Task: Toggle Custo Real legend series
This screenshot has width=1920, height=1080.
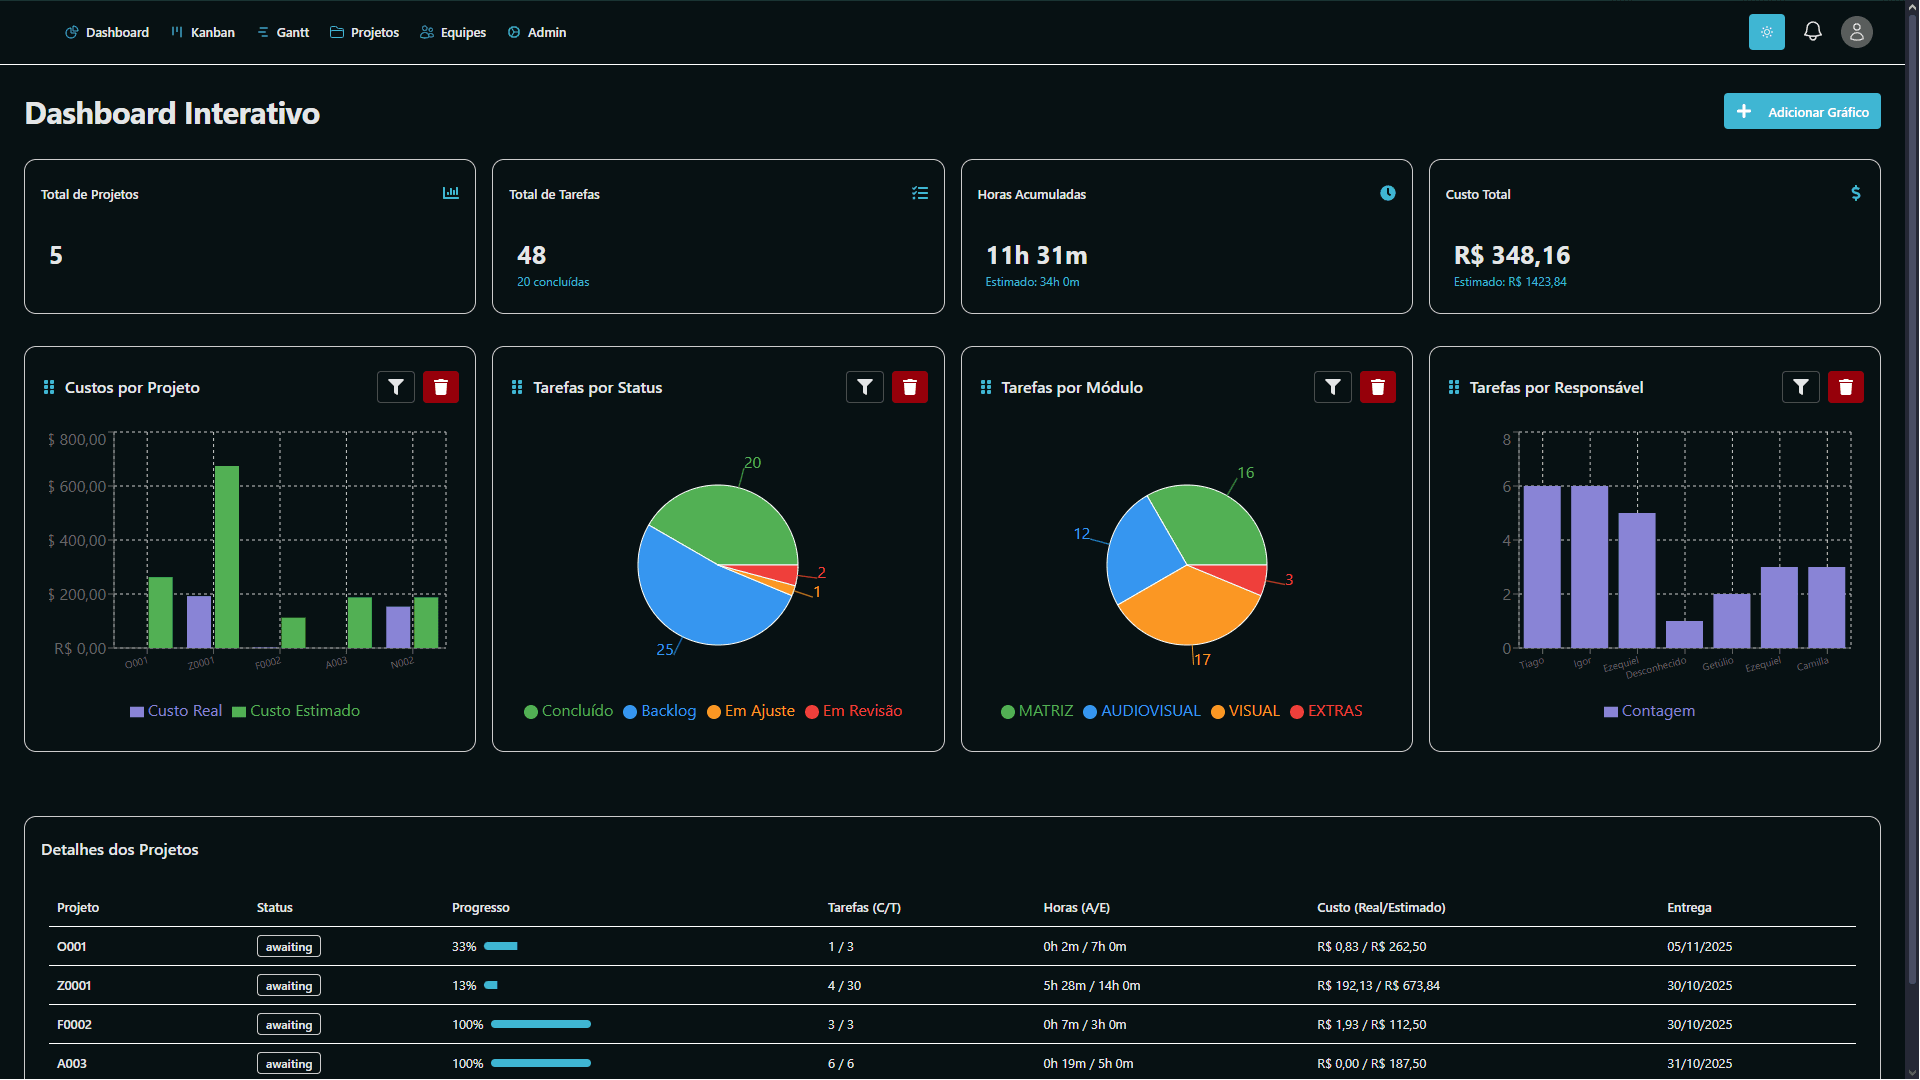Action: (176, 711)
